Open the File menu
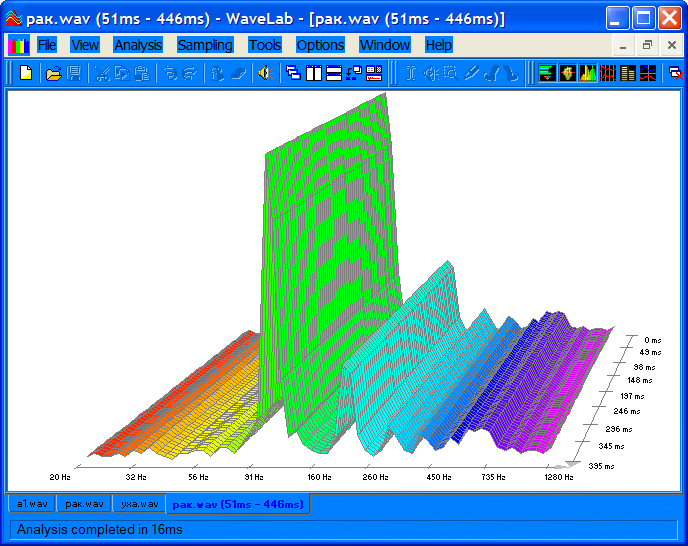The image size is (688, 546). (x=47, y=45)
